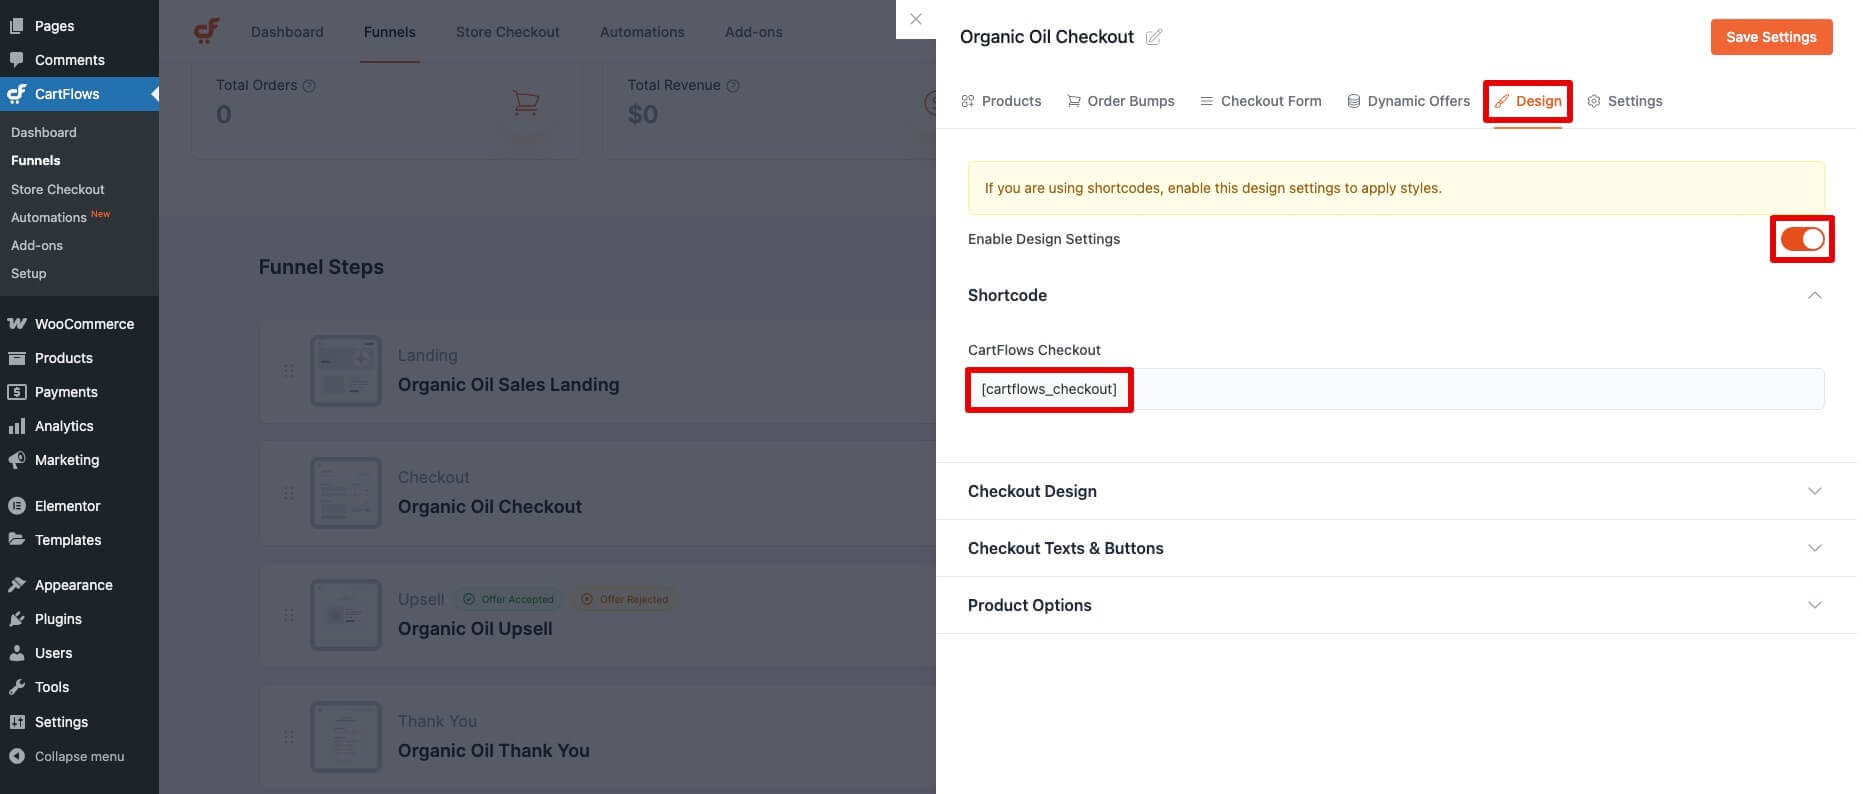Click the Total Revenue help icon
The height and width of the screenshot is (794, 1863).
pyautogui.click(x=733, y=86)
